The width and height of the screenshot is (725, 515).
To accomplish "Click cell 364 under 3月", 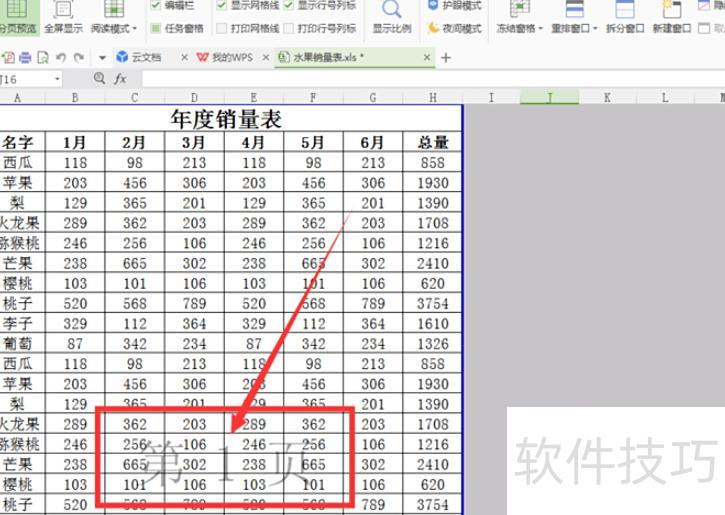I will coord(194,323).
